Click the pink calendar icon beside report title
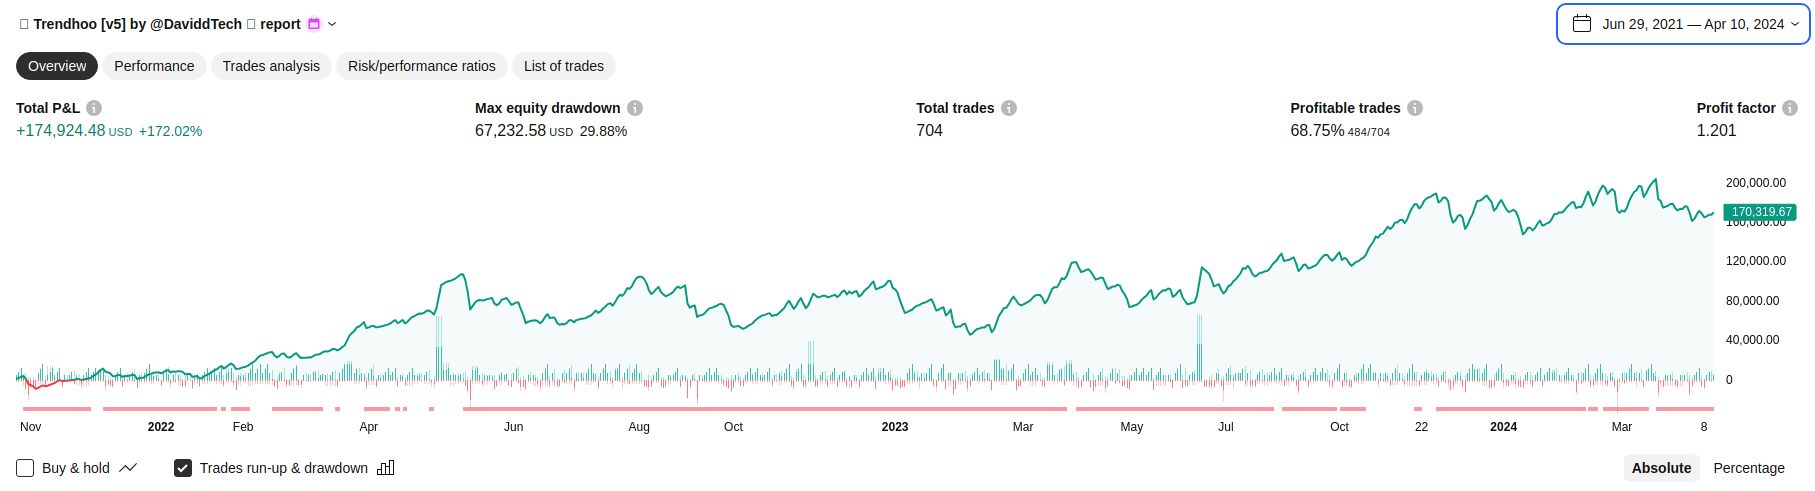1815x491 pixels. click(x=314, y=24)
